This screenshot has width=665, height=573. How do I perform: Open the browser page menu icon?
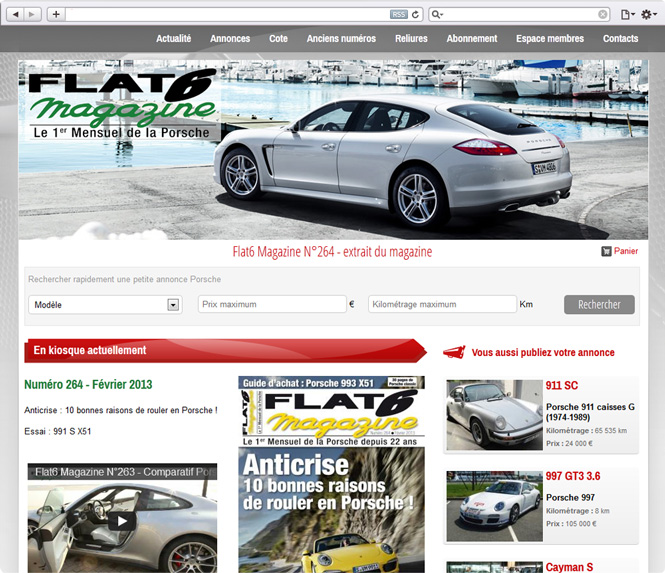[x=627, y=14]
